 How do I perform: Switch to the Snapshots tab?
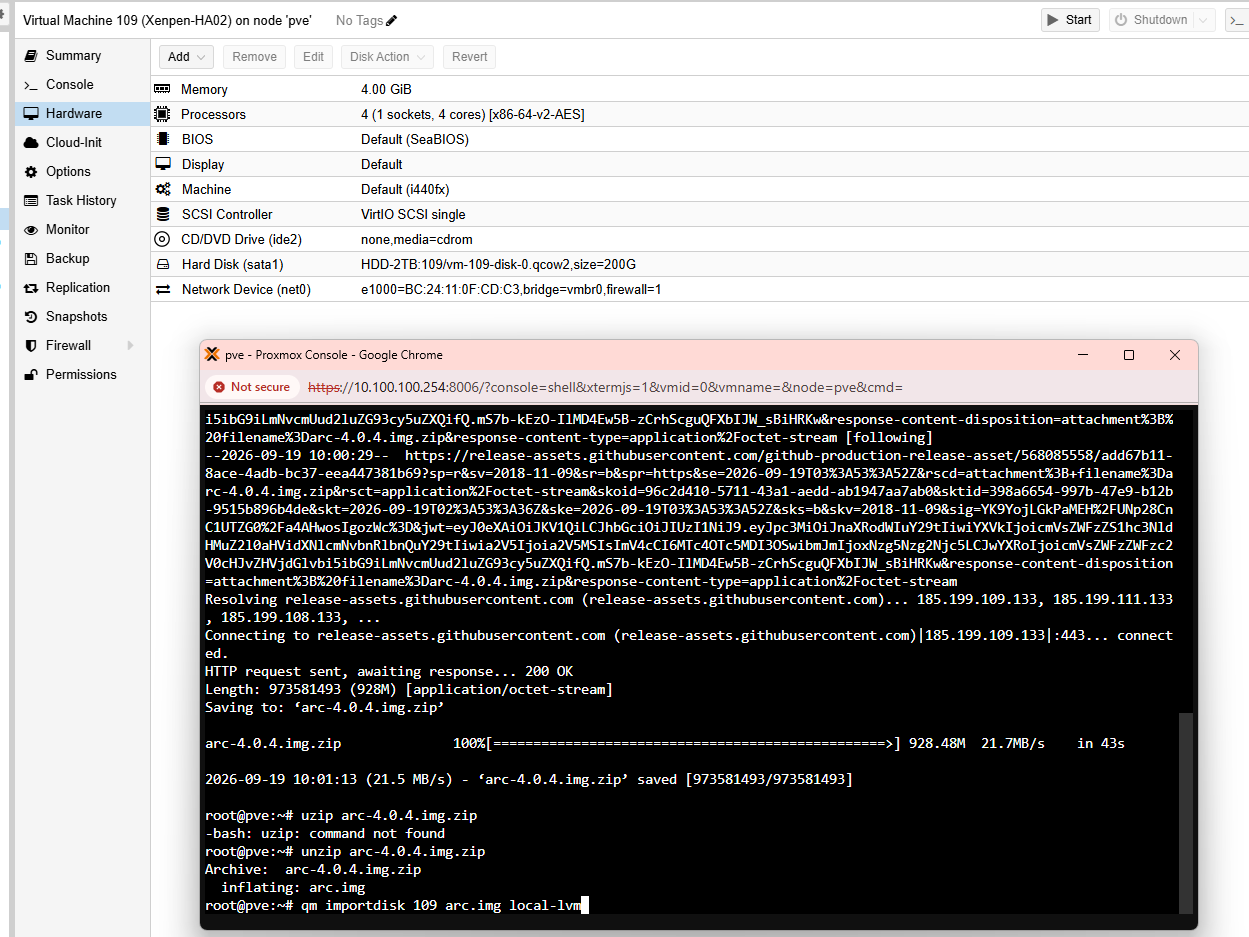click(x=82, y=317)
